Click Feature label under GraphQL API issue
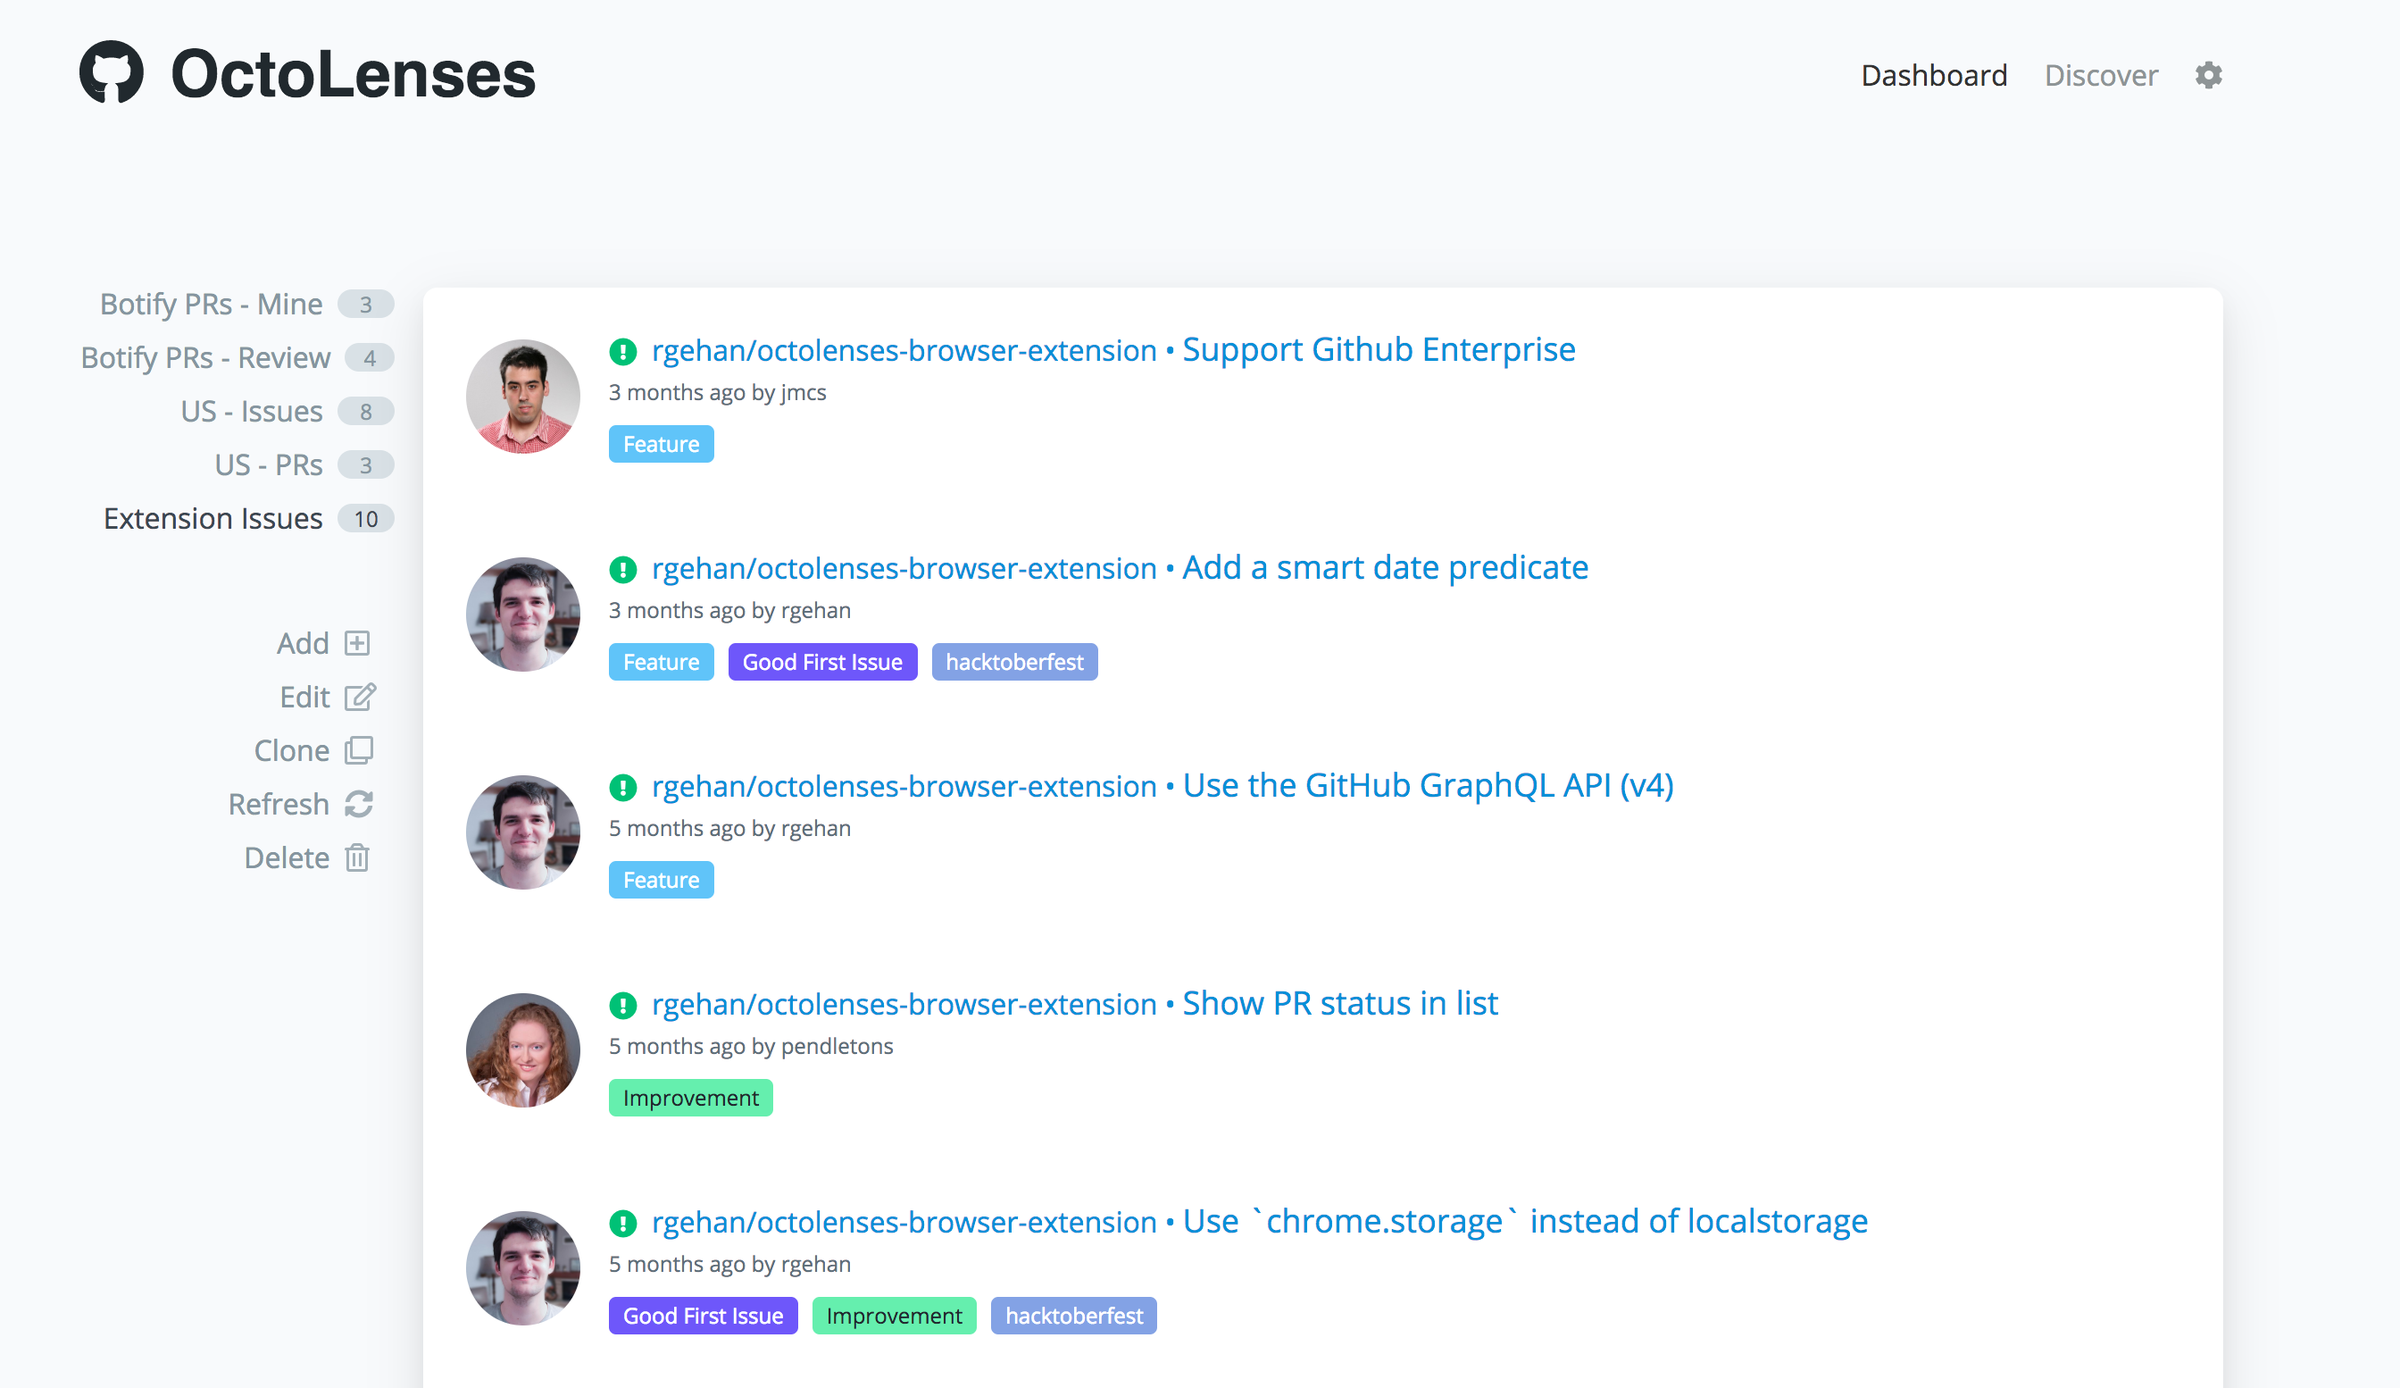Image resolution: width=2400 pixels, height=1388 pixels. pos(661,880)
